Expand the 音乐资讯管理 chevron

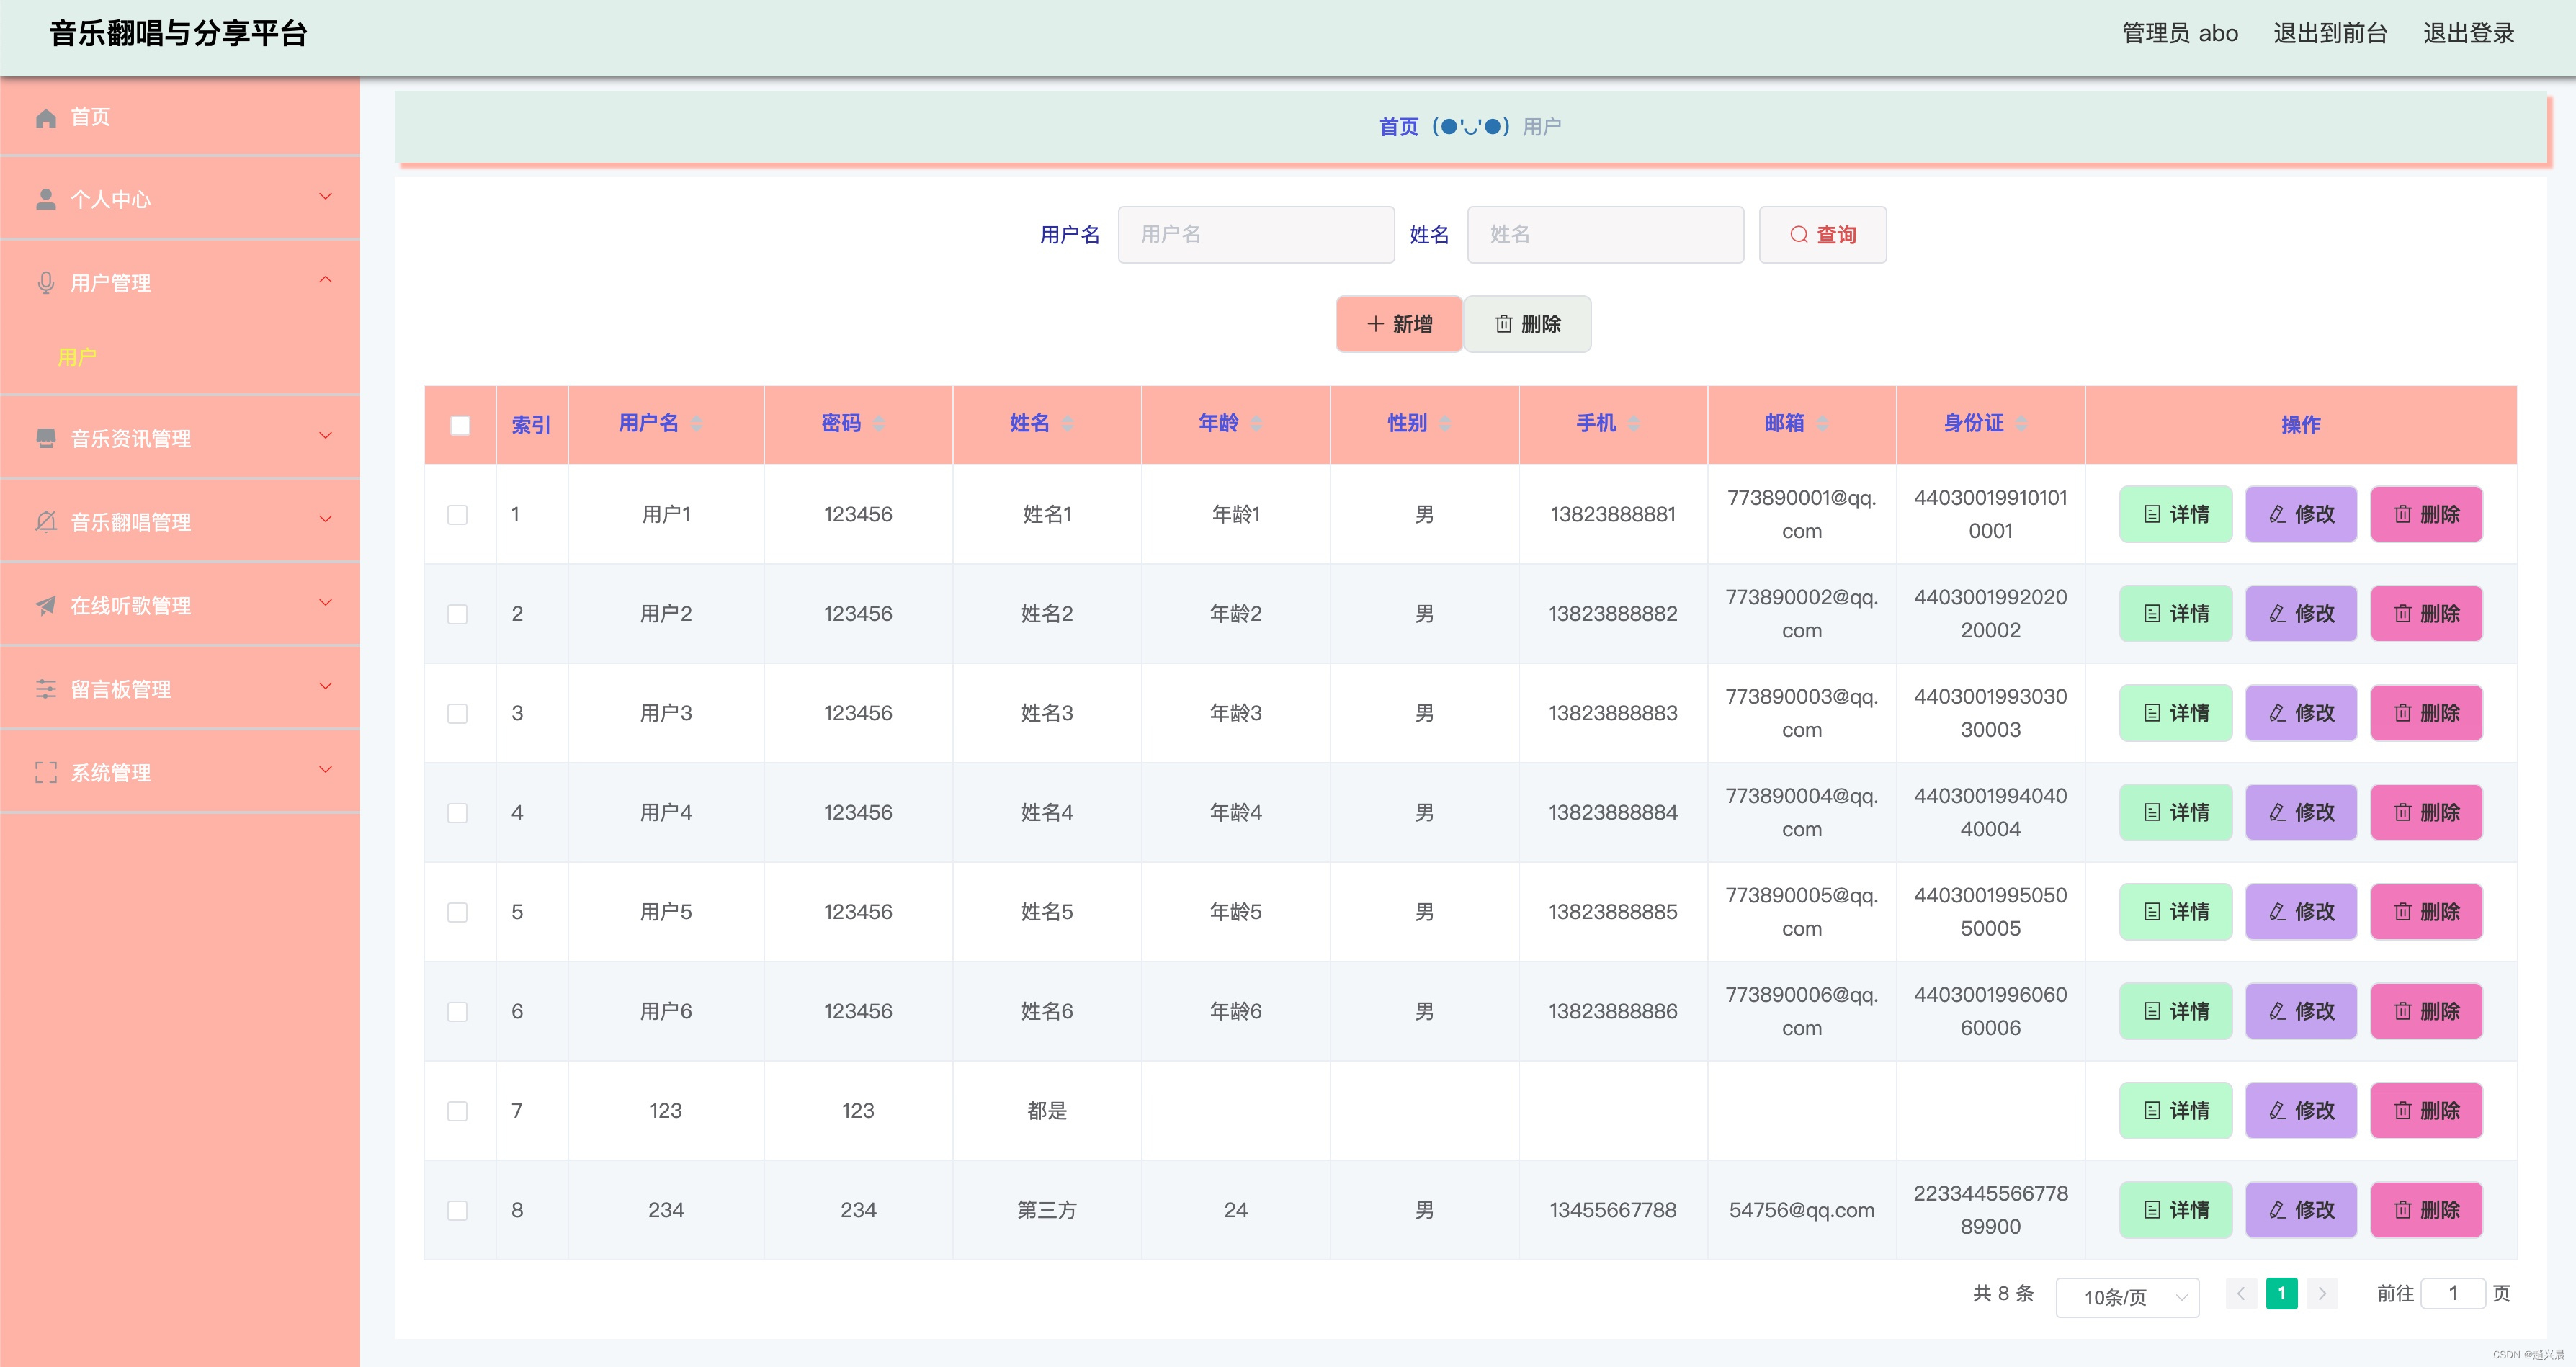tap(325, 436)
